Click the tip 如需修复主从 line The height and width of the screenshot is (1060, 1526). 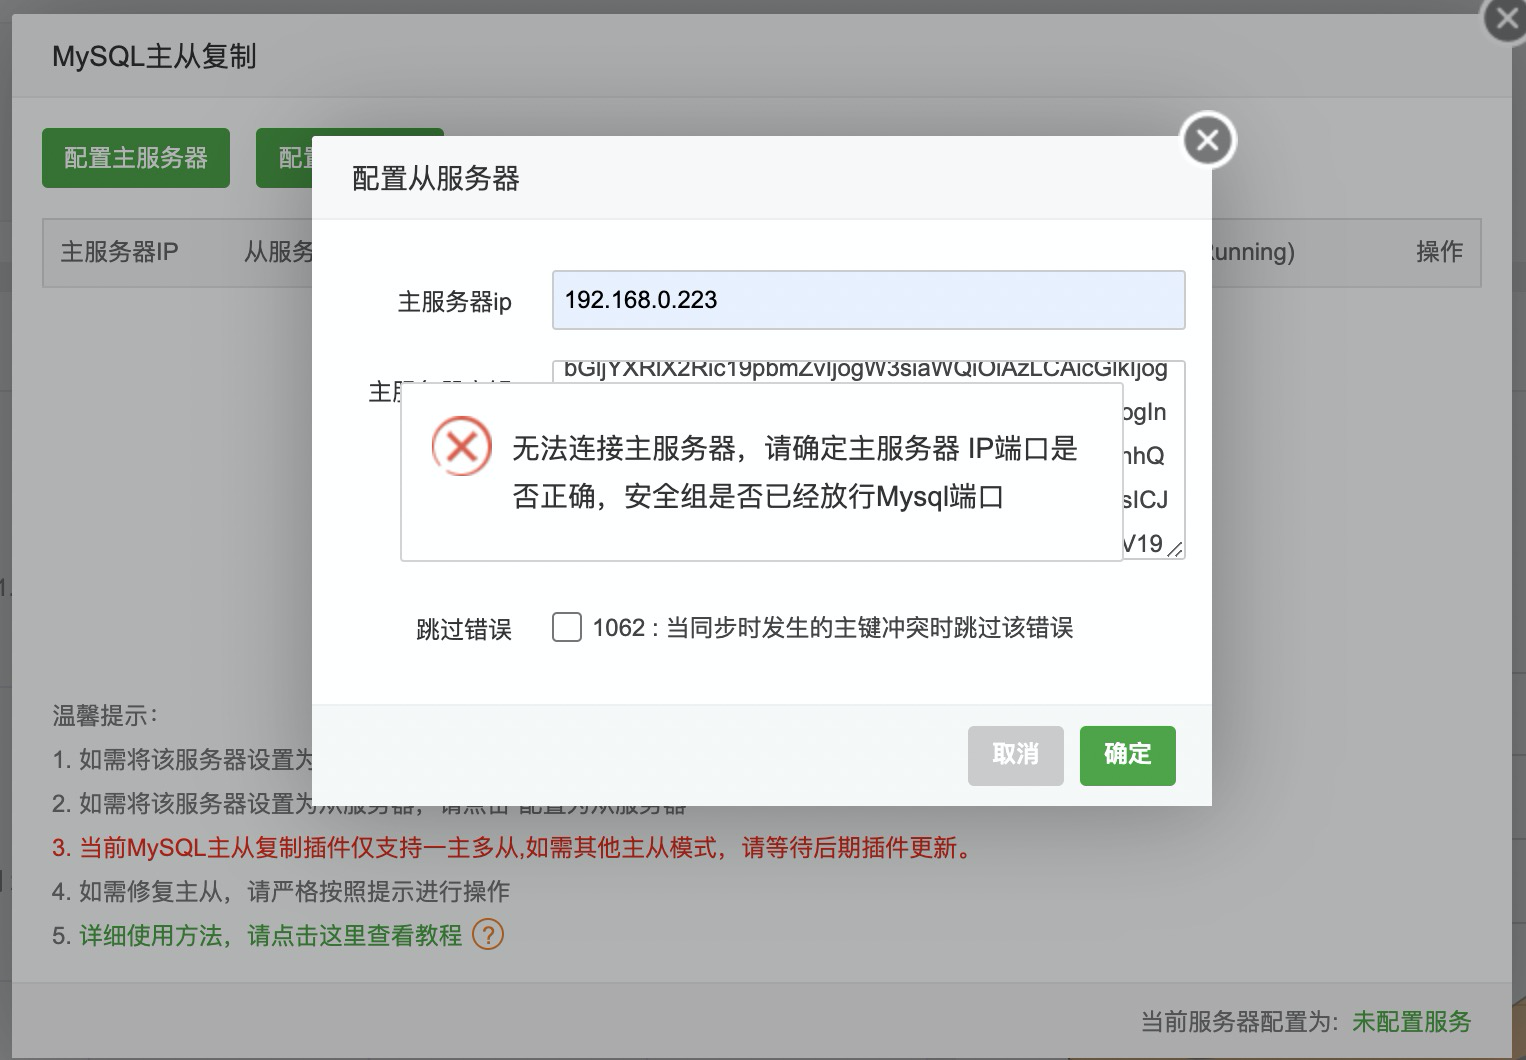(x=281, y=892)
